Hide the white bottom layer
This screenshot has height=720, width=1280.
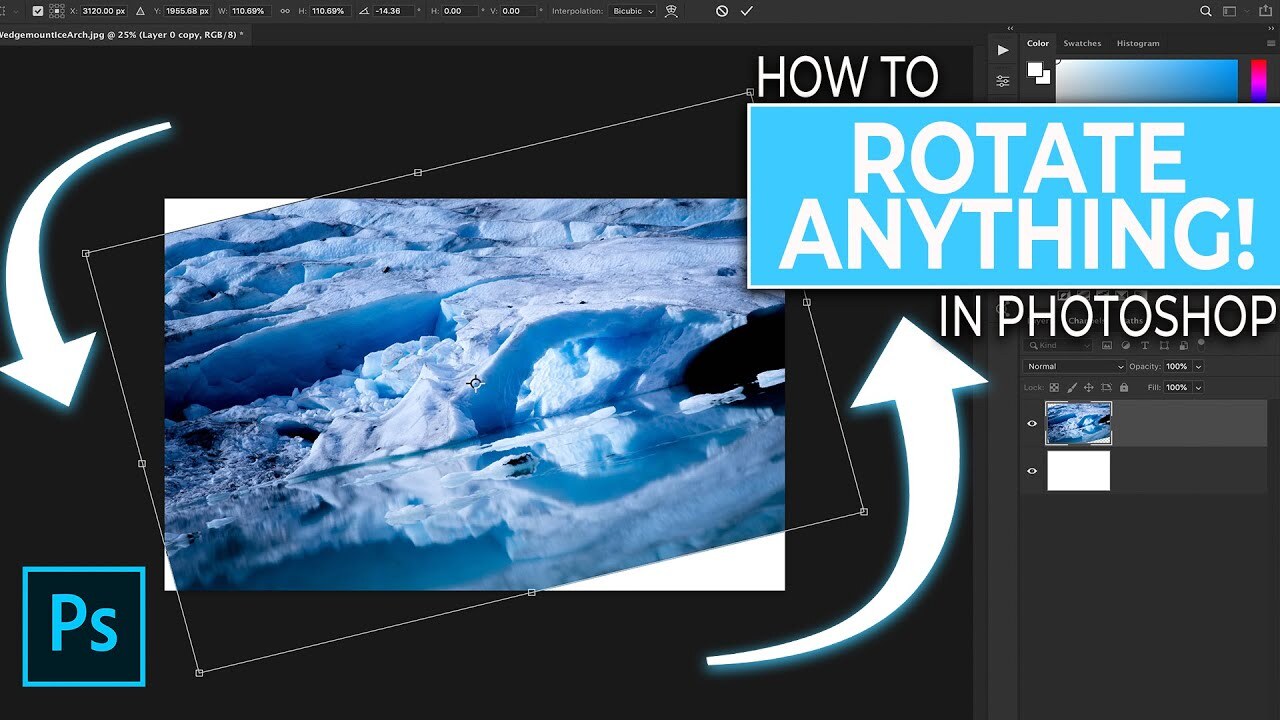click(x=1032, y=471)
